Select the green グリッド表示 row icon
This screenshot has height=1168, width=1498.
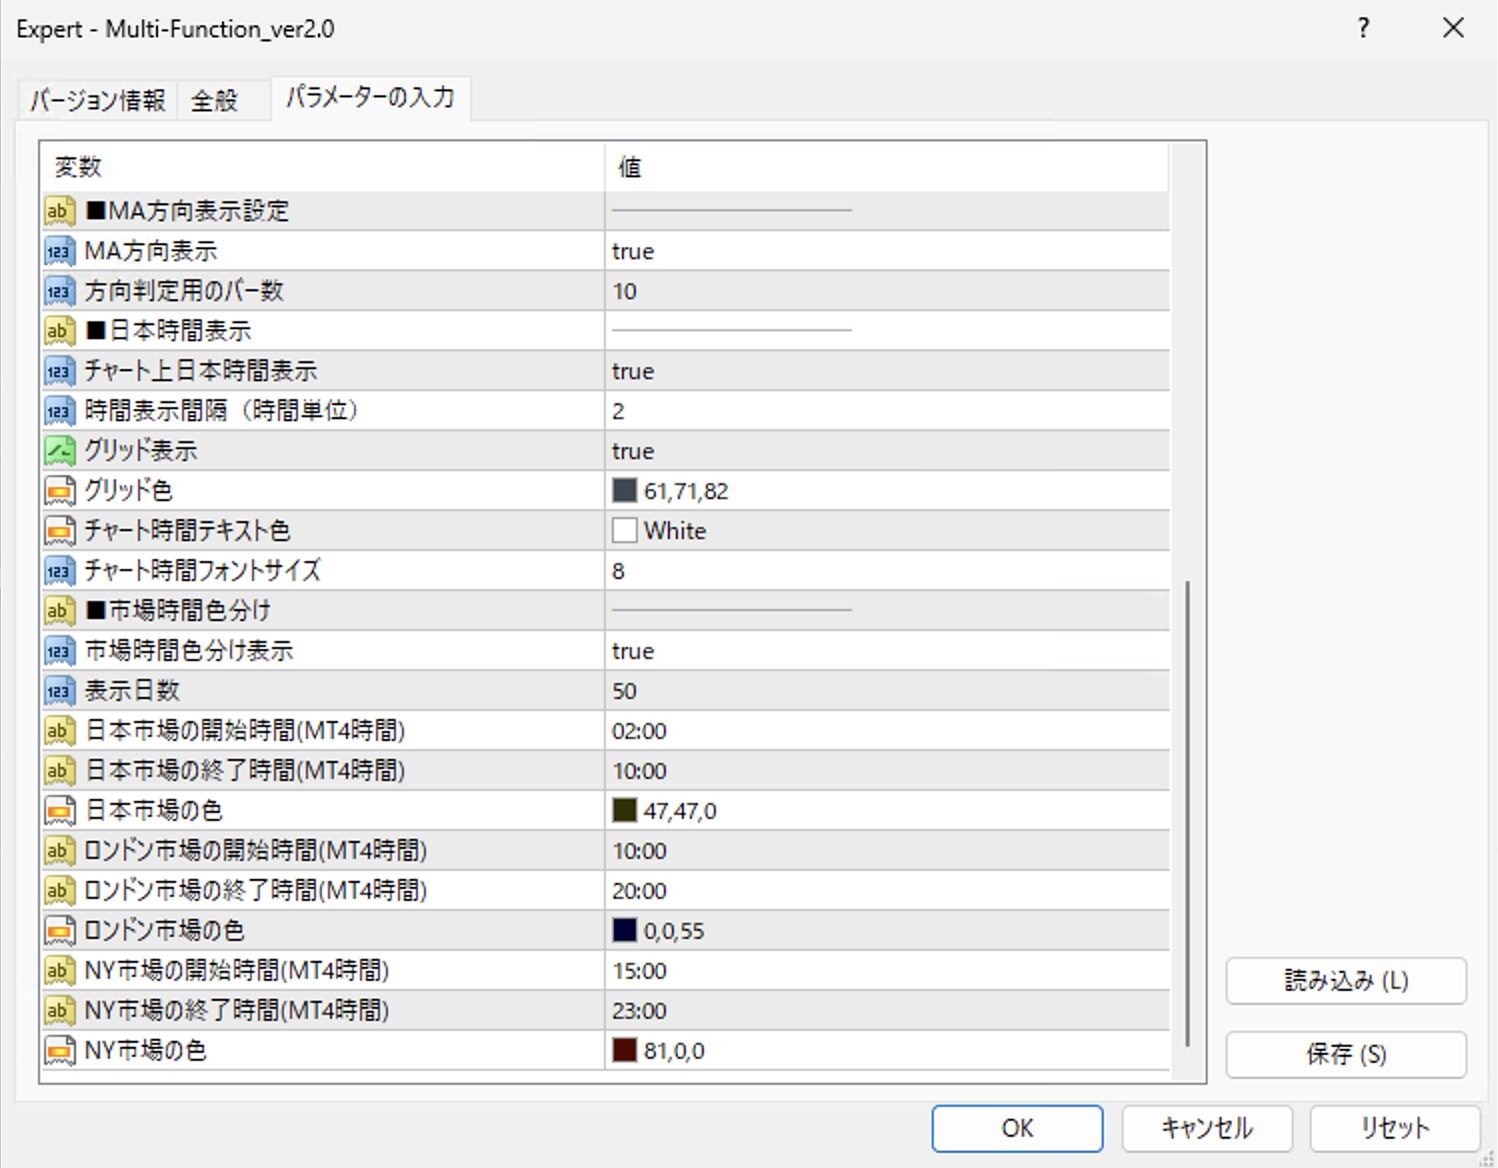pos(59,451)
